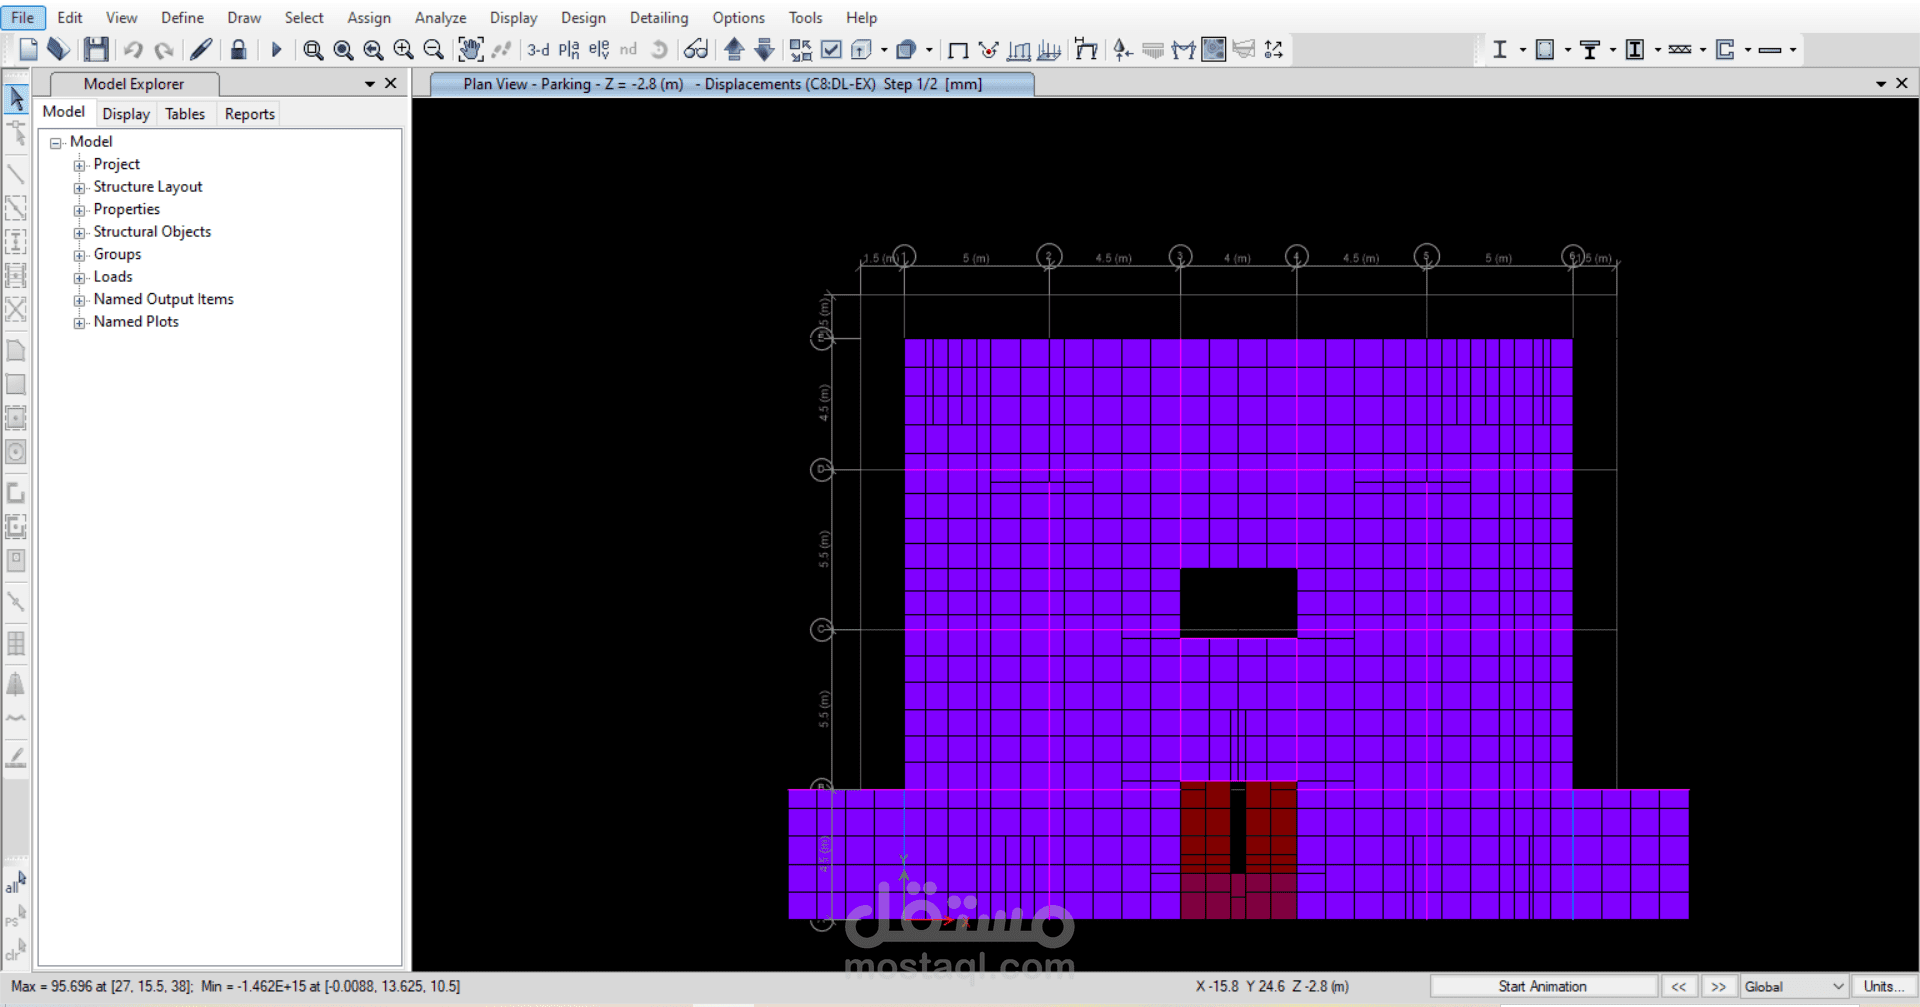The height and width of the screenshot is (1007, 1920).
Task: Switch to the Reports tab in Model Explorer
Action: (250, 114)
